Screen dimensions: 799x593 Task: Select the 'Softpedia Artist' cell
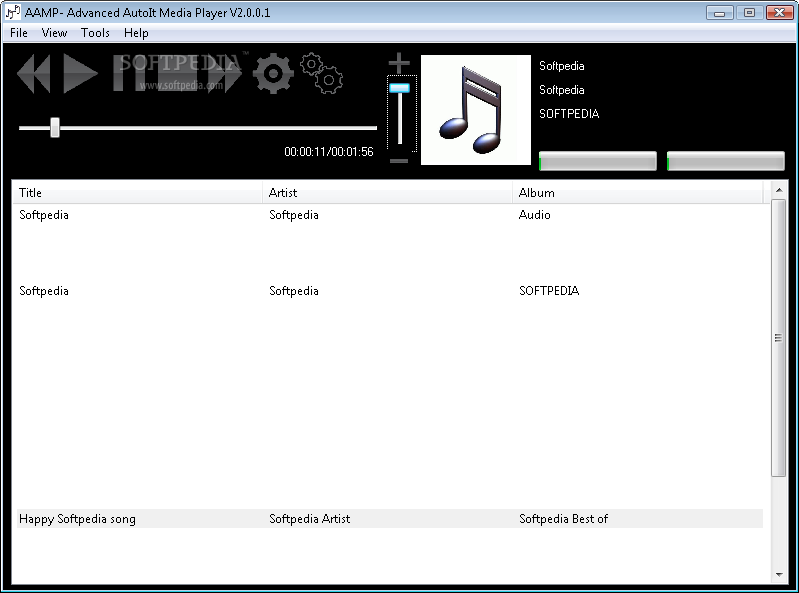pos(309,519)
